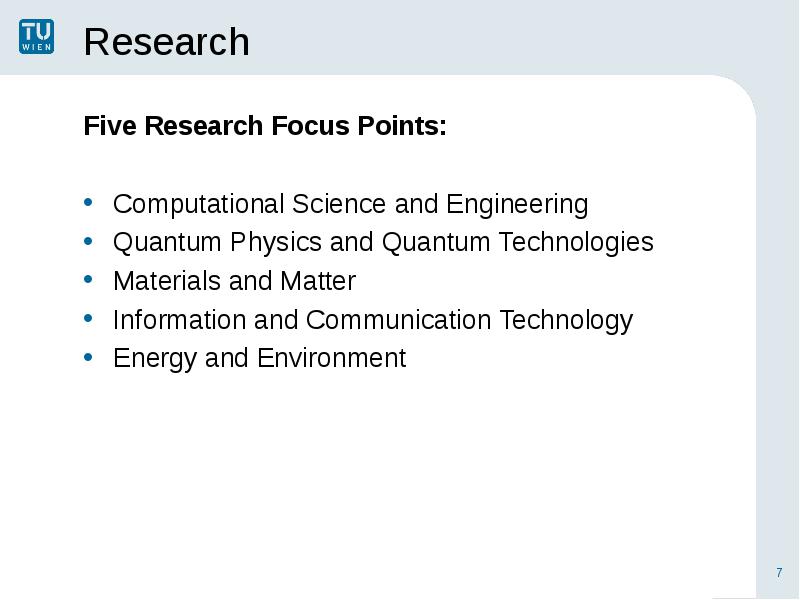Select the Energy and Environment line

[x=260, y=359]
